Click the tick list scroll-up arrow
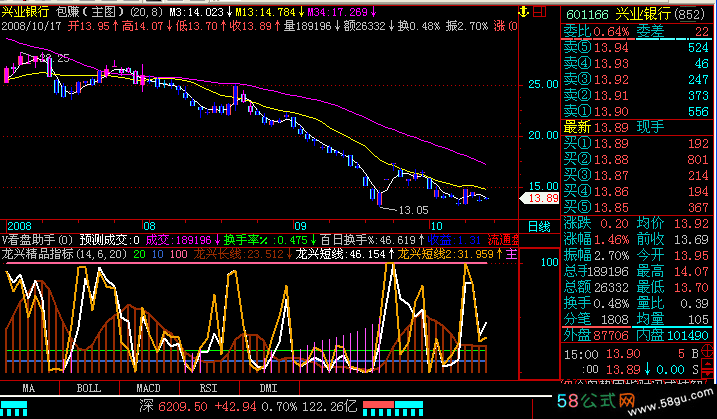Screen dimensions: 717x419 point(708,363)
